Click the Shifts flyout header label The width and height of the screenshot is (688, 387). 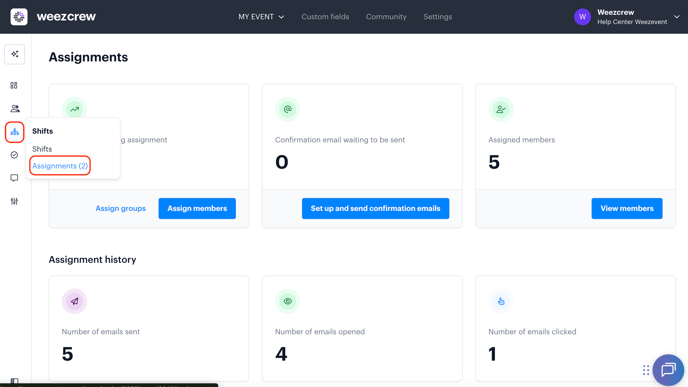coord(43,131)
